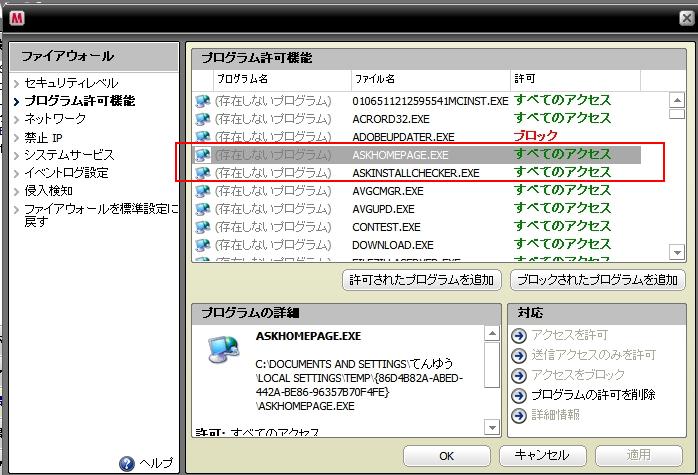Click program icon beside ASKINSTALLCHECKER.EXE
This screenshot has height=475, width=698.
pos(203,173)
